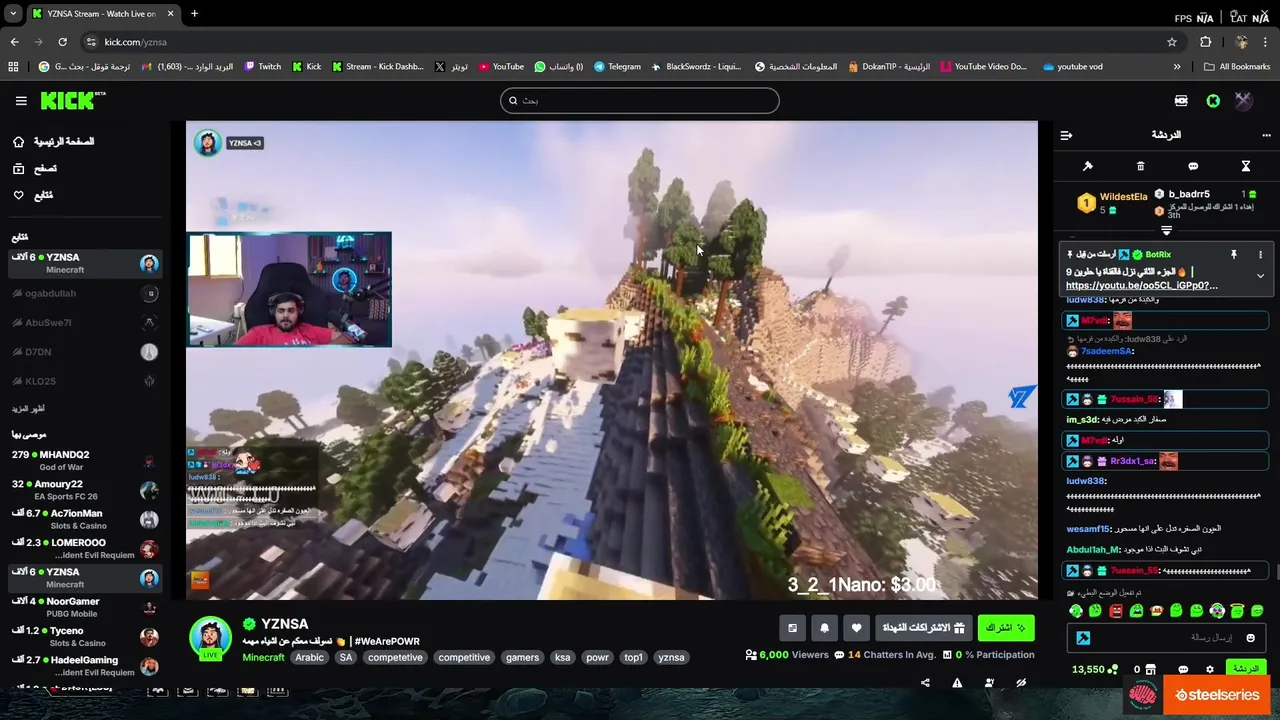Open the Telegram bookmark
Viewport: 1280px width, 720px height.
click(617, 67)
